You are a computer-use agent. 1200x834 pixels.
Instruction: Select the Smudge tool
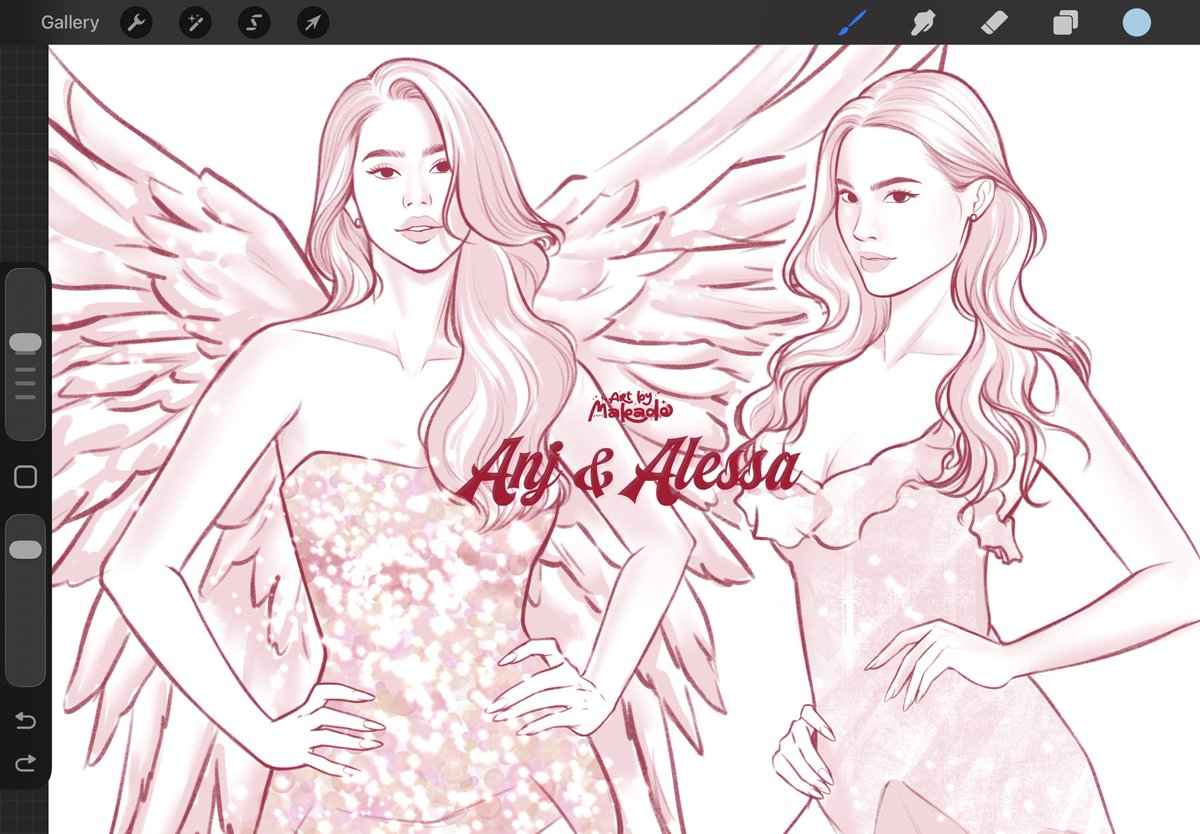923,22
